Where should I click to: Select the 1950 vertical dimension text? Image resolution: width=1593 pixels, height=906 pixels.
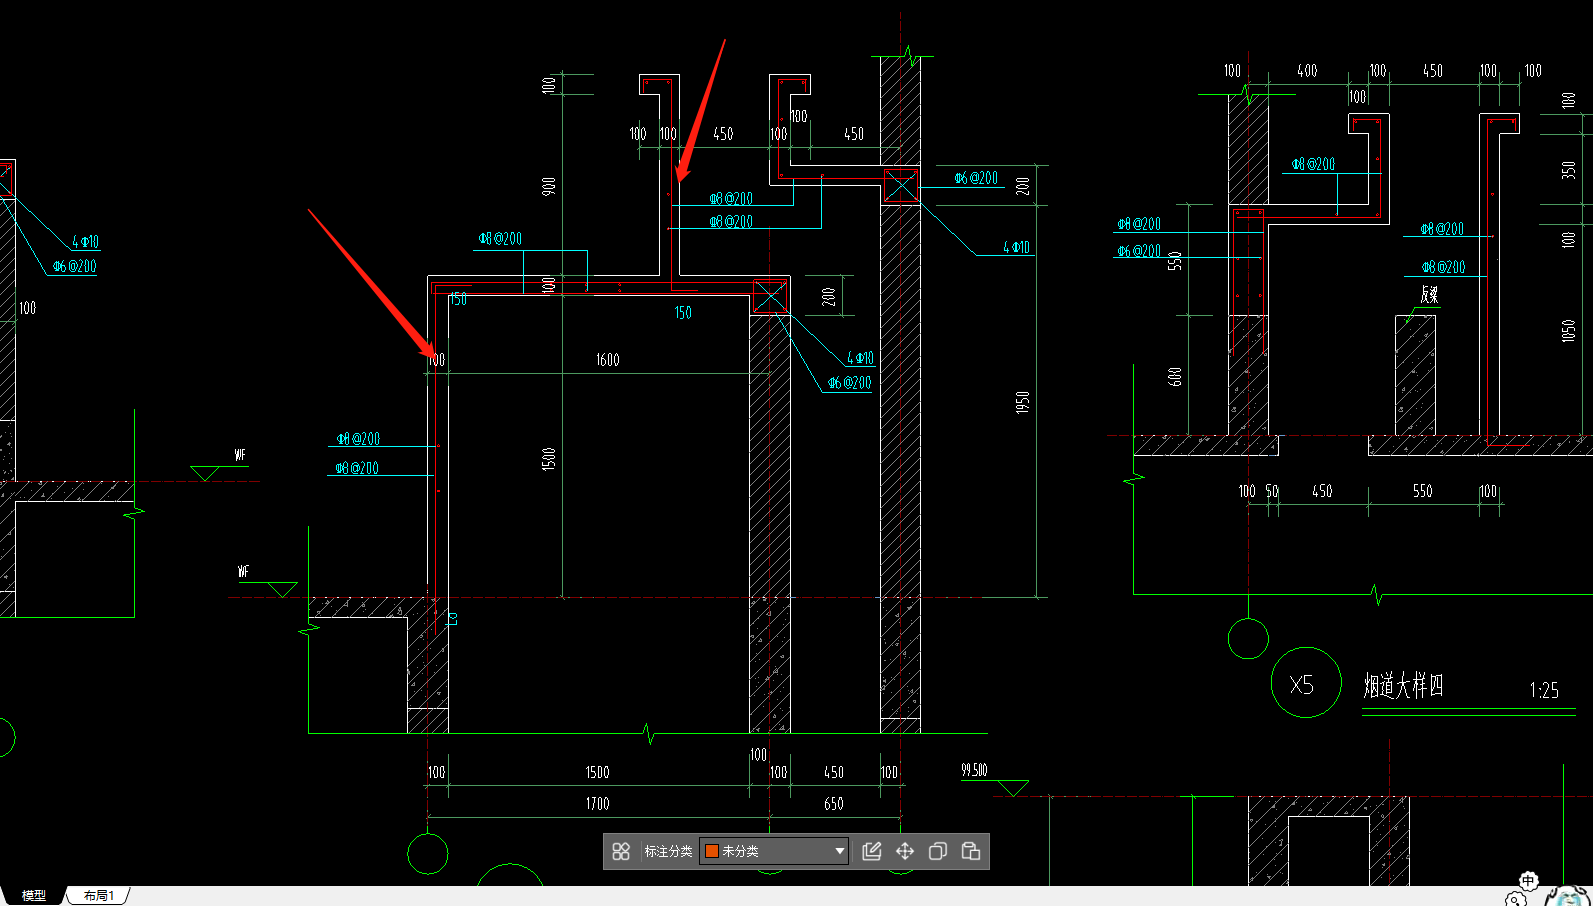1022,403
